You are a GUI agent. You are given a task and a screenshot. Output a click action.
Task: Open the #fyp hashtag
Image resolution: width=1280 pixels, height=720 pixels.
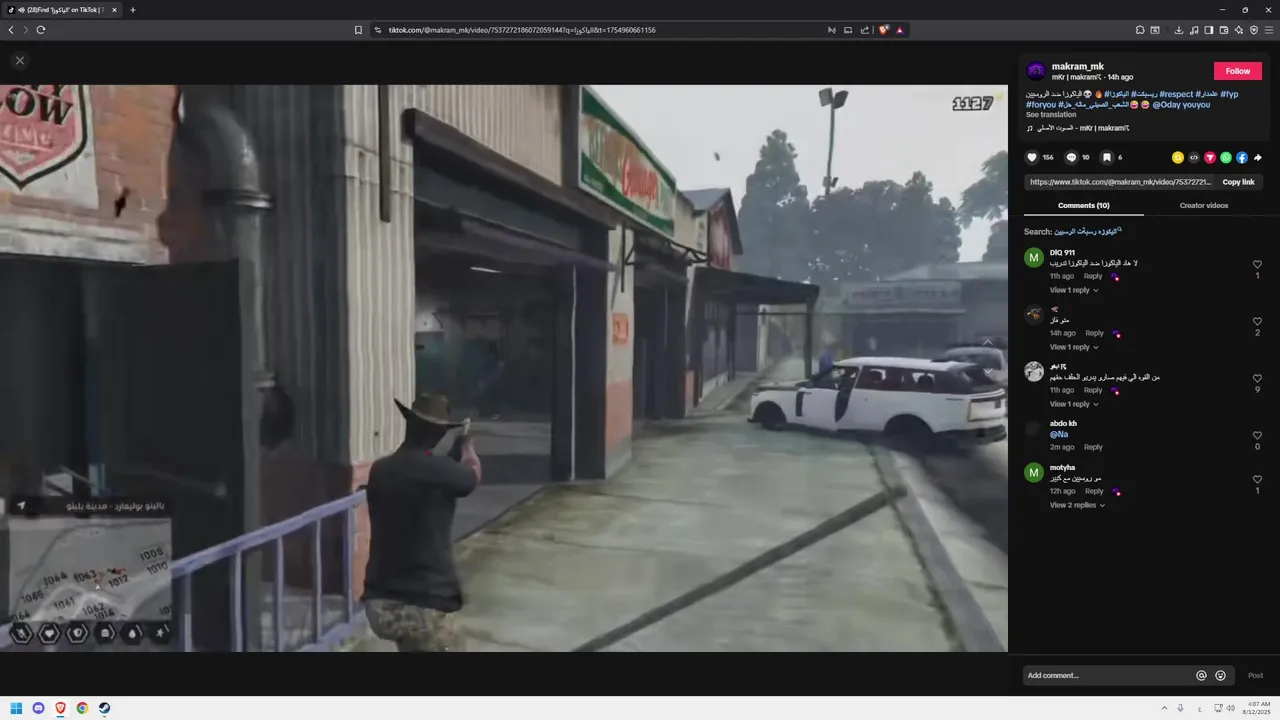(x=1229, y=94)
